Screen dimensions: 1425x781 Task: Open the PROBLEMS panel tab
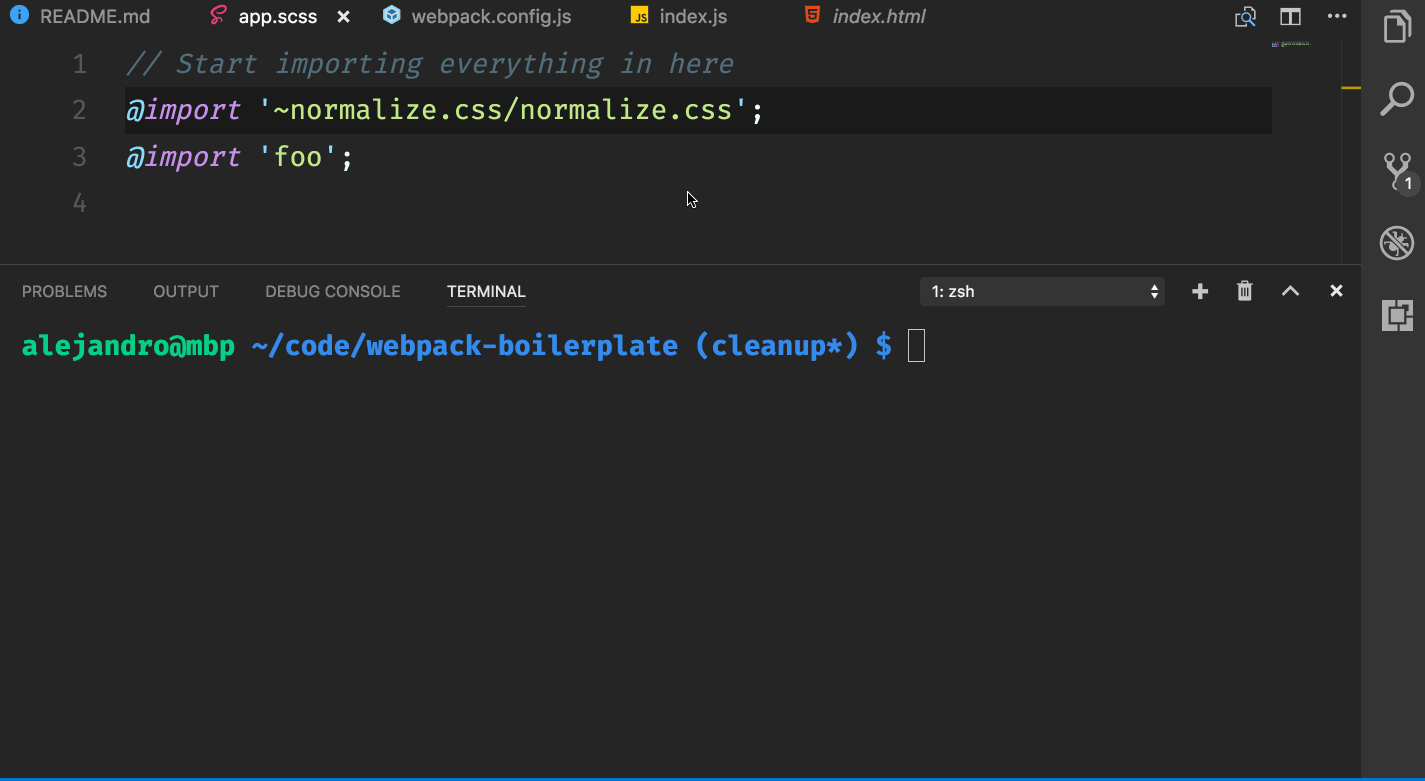coord(64,291)
